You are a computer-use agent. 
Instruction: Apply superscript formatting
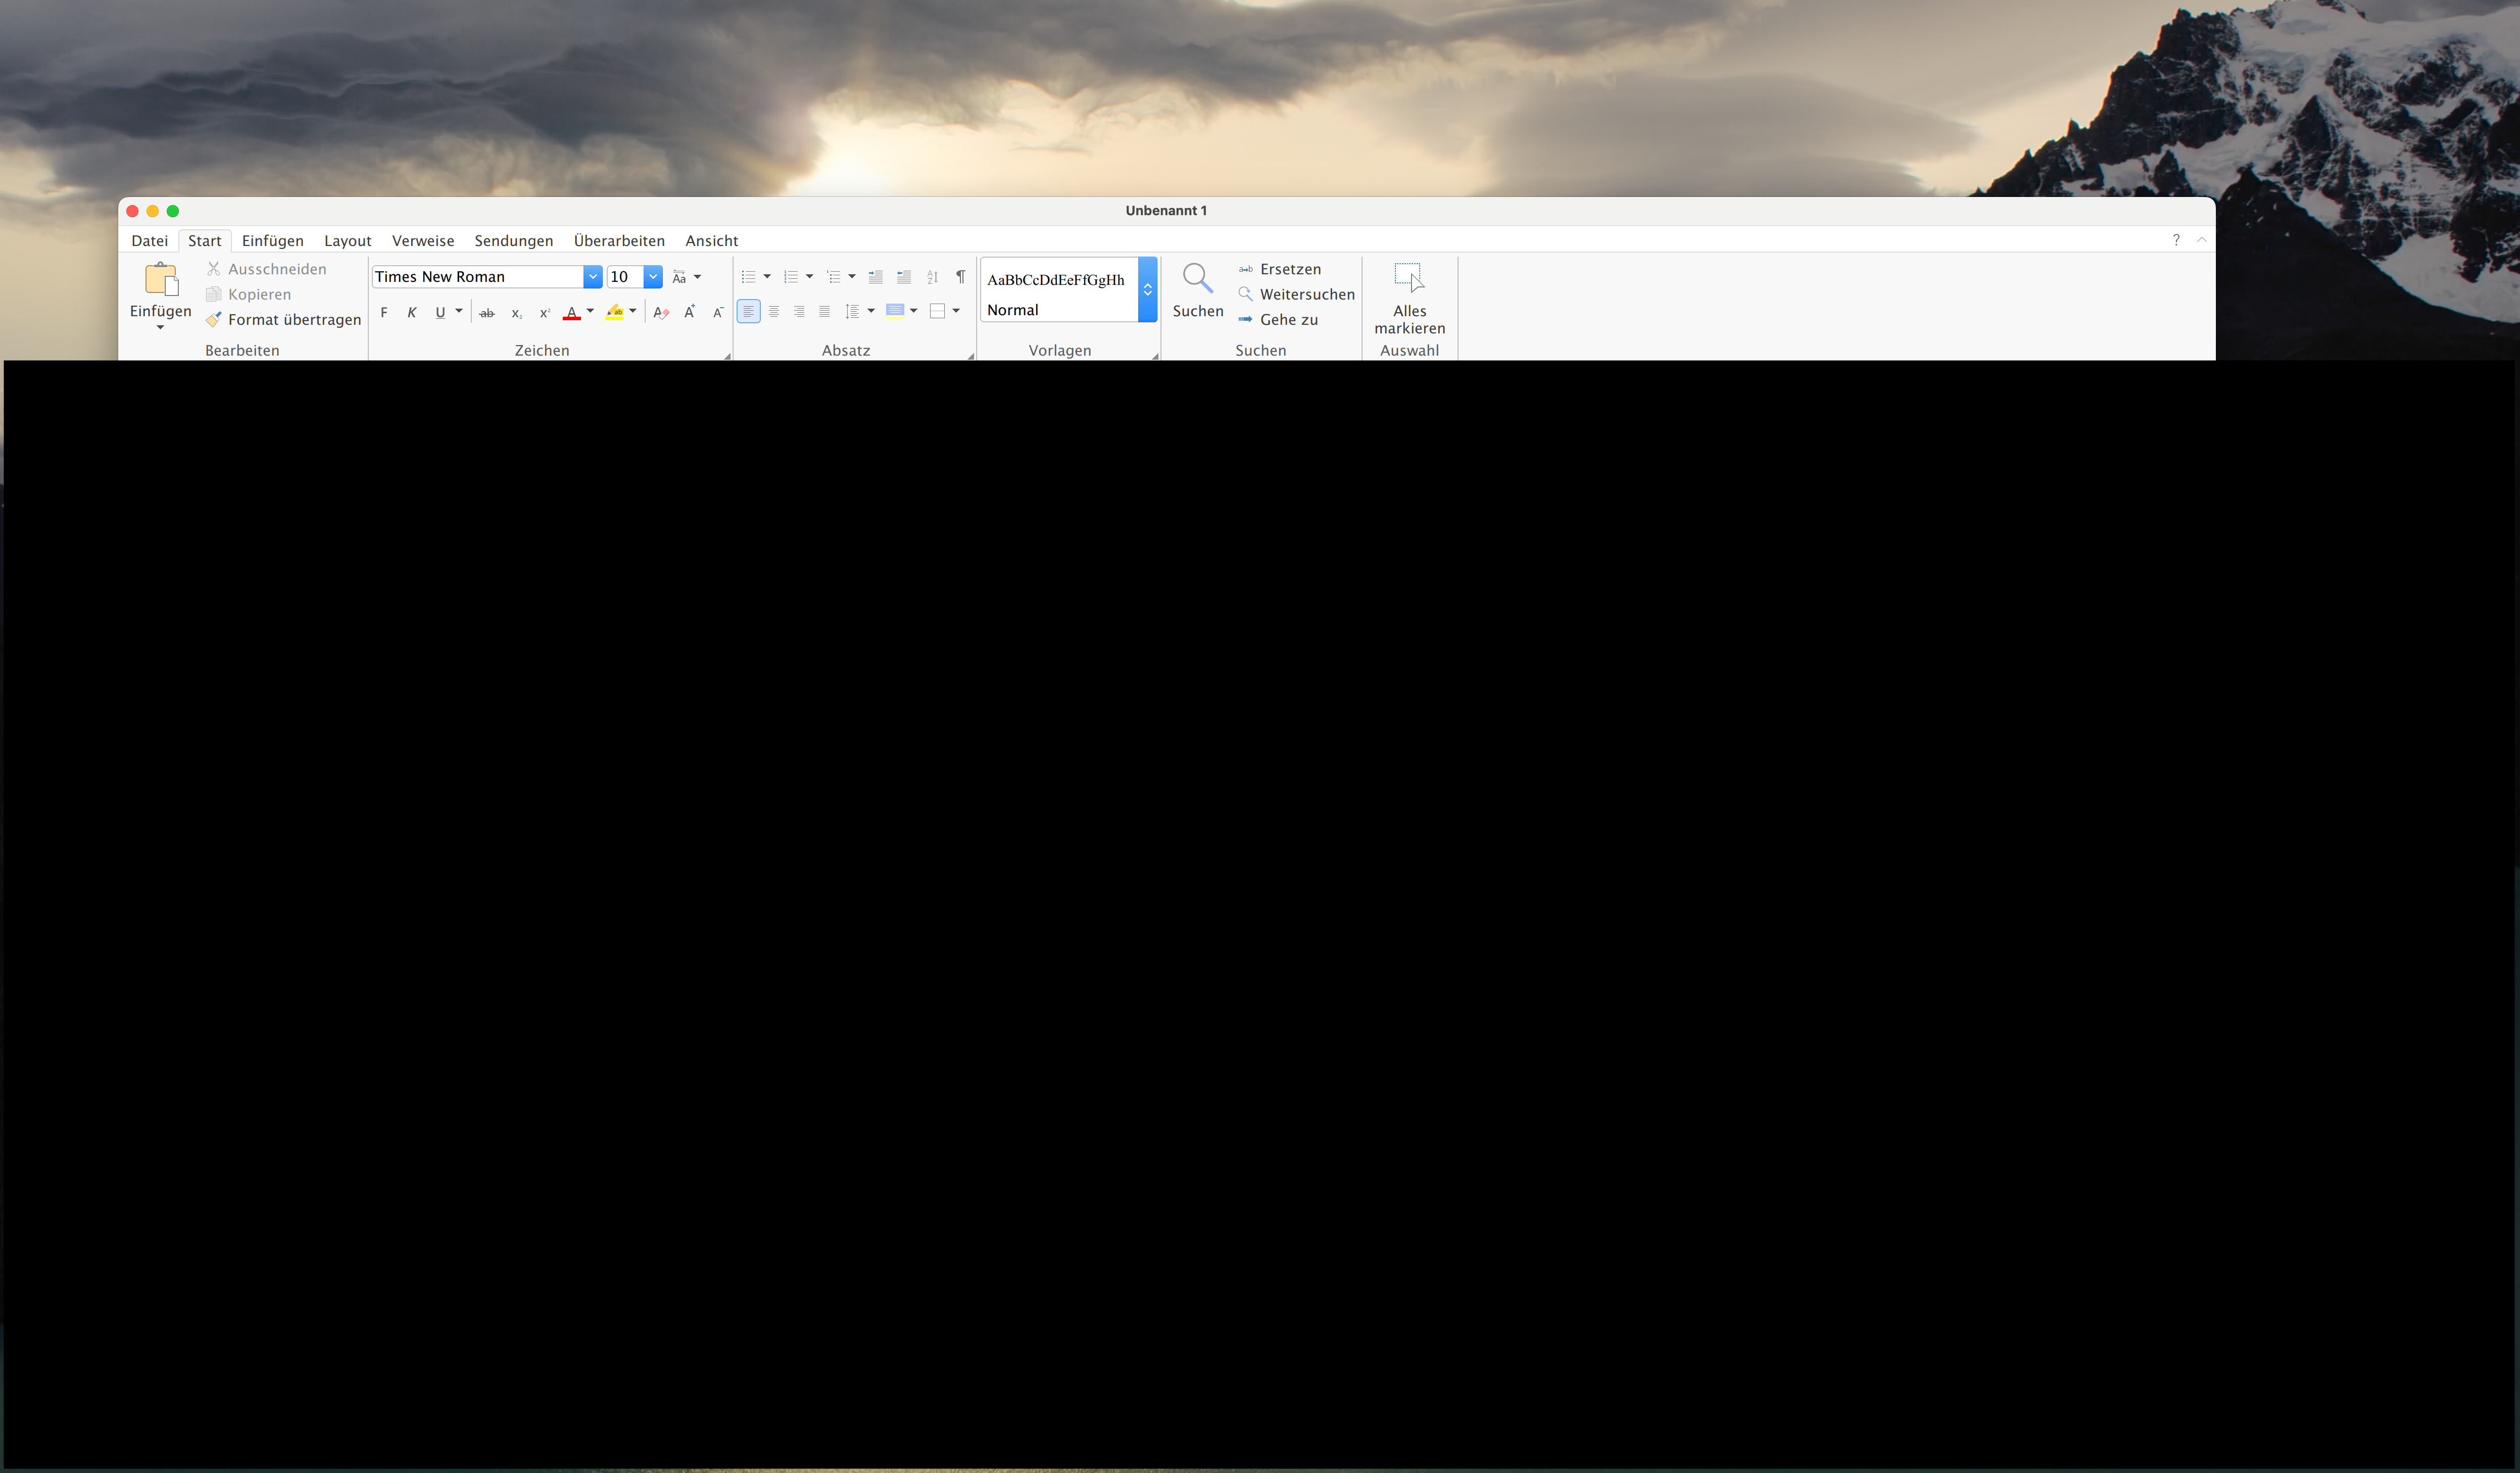[x=545, y=313]
